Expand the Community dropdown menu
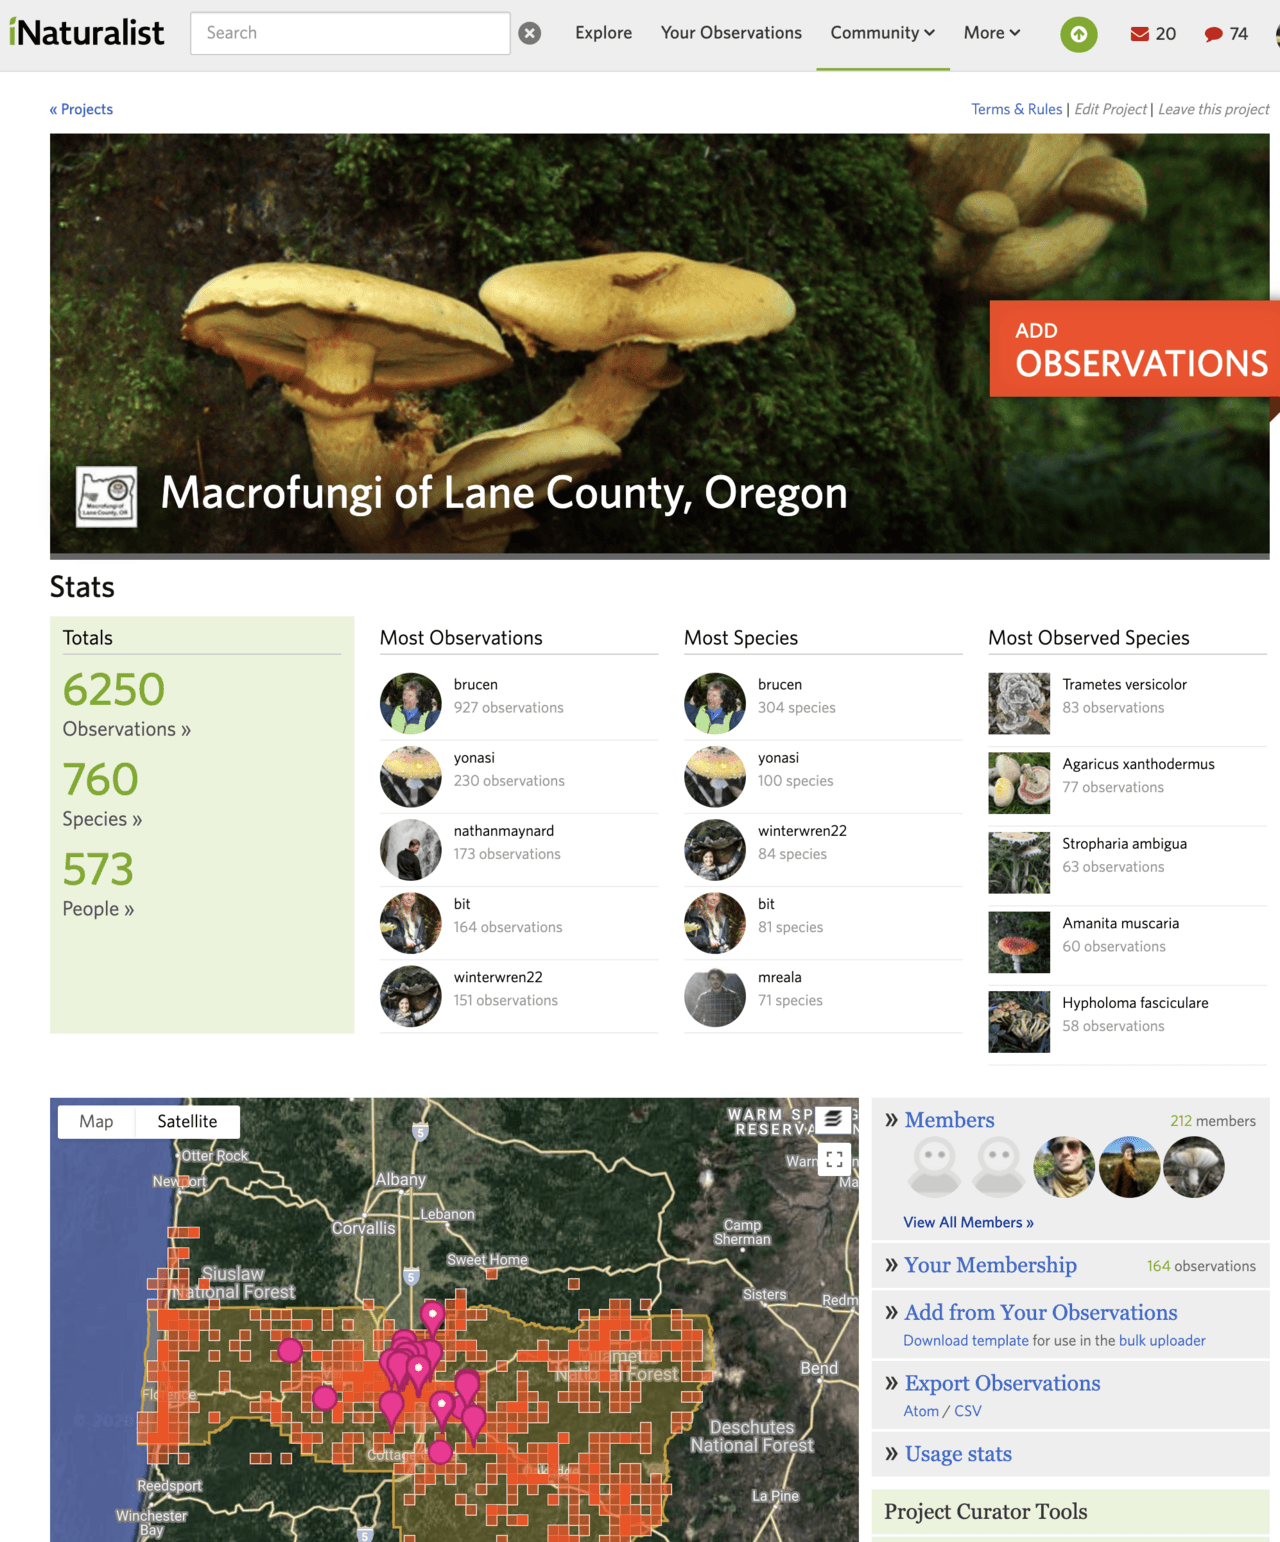The height and width of the screenshot is (1542, 1280). click(883, 33)
